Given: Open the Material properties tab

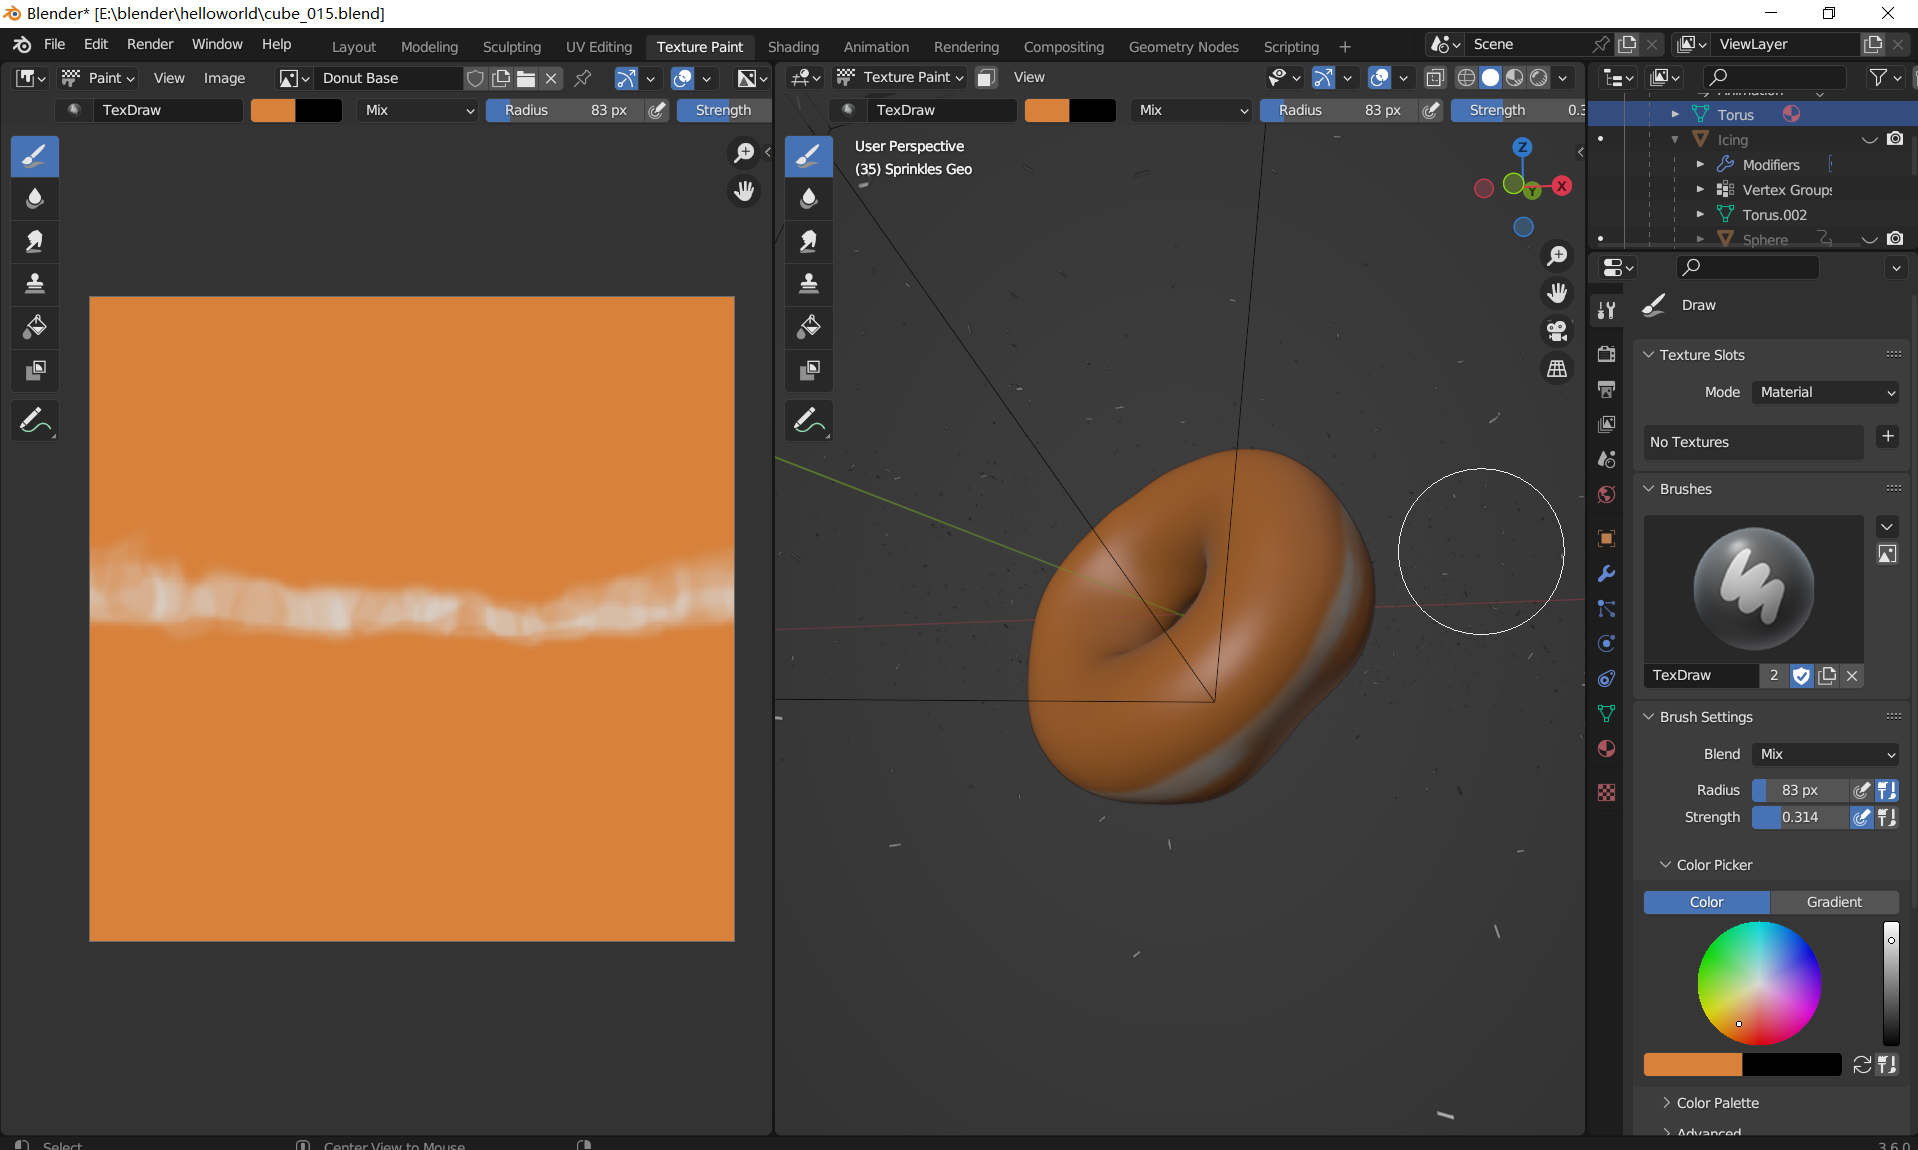Looking at the screenshot, I should [x=1606, y=749].
